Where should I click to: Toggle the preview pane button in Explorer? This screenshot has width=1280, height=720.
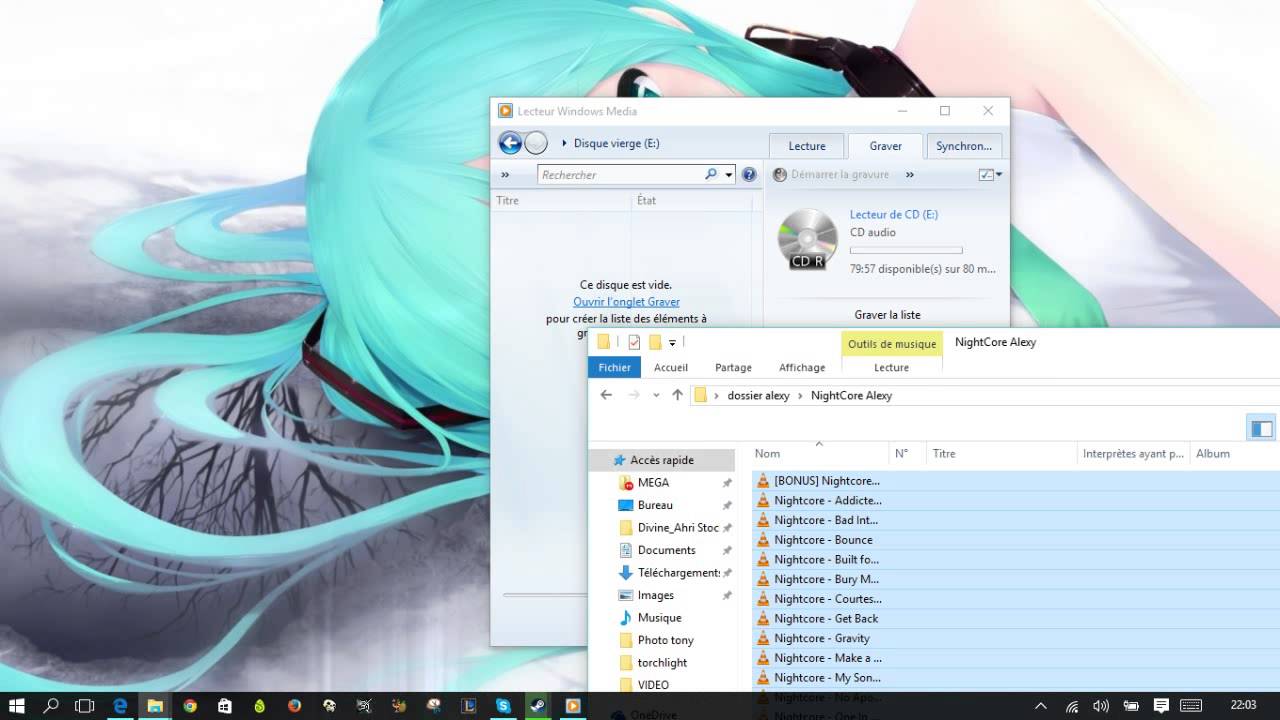pos(1261,428)
